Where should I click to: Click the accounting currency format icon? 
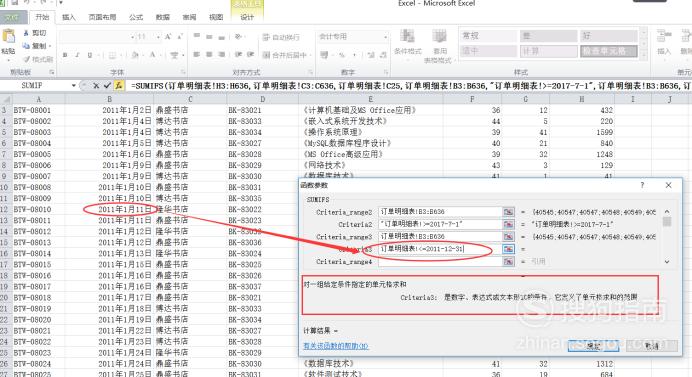click(x=325, y=55)
